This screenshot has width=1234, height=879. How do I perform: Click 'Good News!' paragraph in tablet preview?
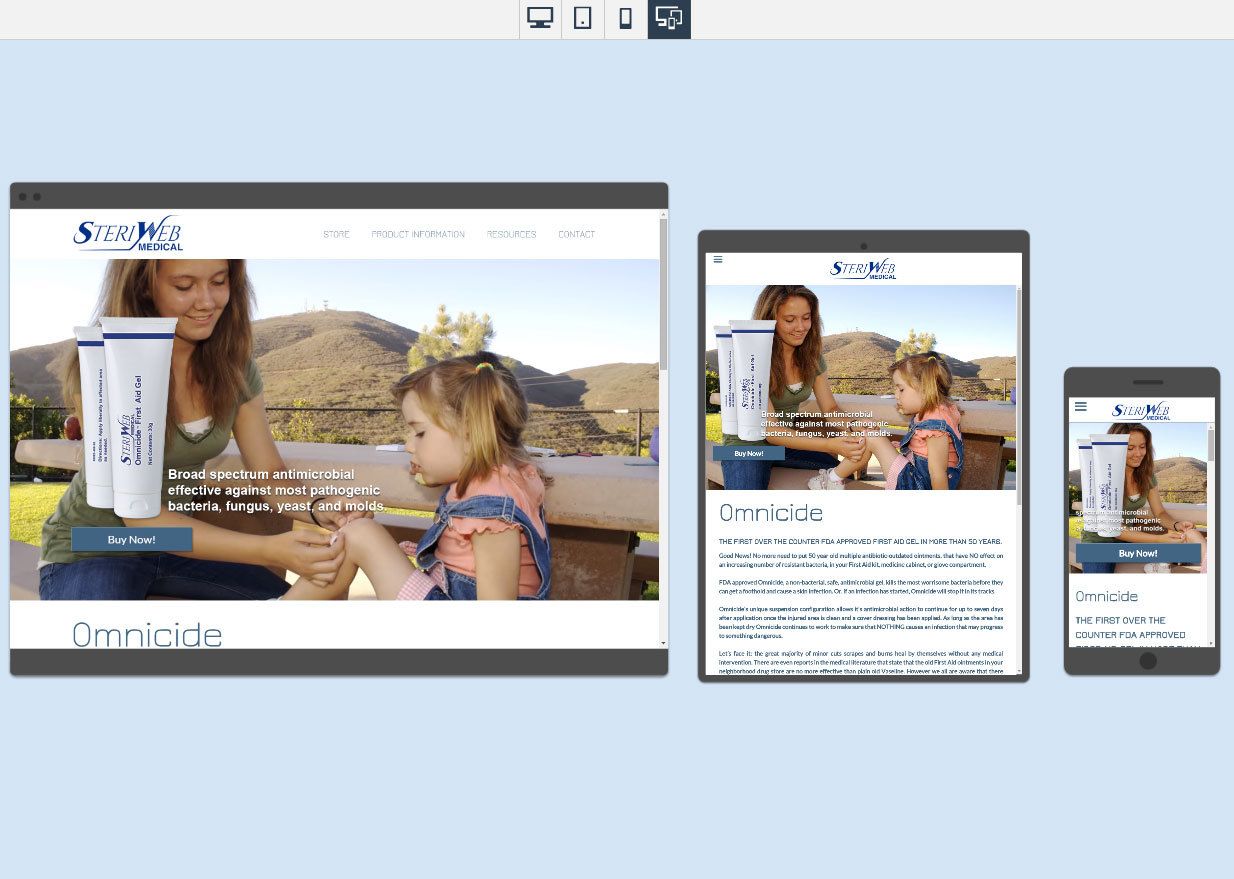[x=861, y=560]
